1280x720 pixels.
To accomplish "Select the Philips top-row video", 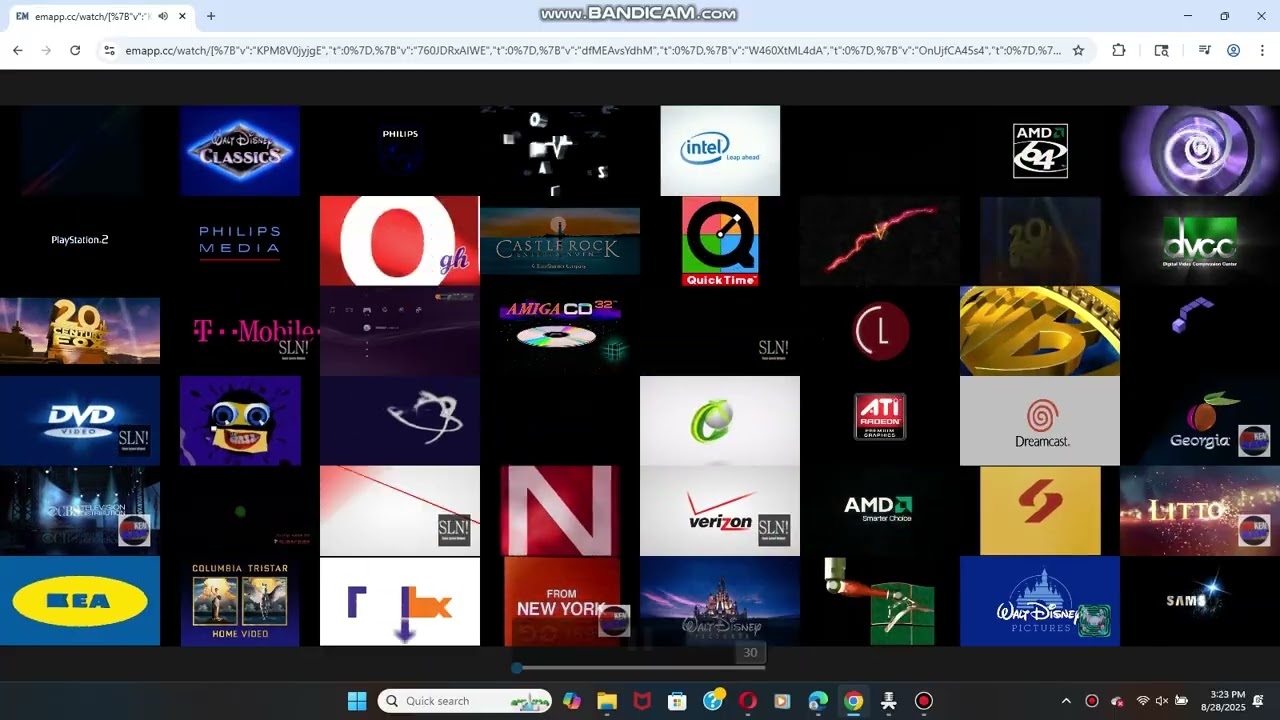I will (x=400, y=151).
